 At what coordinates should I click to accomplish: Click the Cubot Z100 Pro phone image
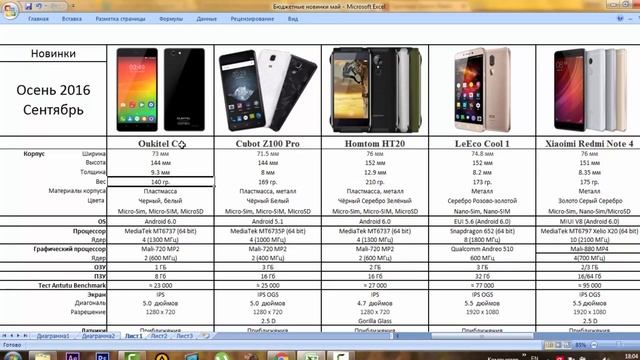click(x=268, y=90)
